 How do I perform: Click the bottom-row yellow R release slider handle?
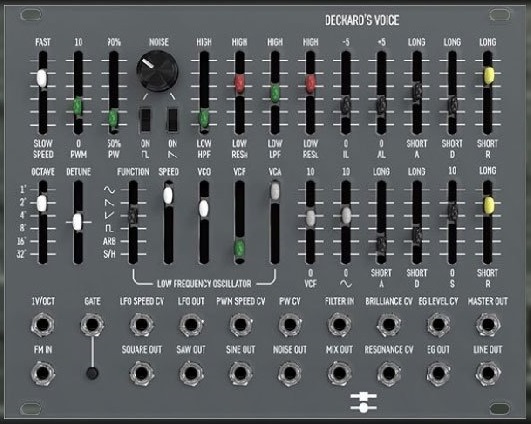(x=488, y=206)
